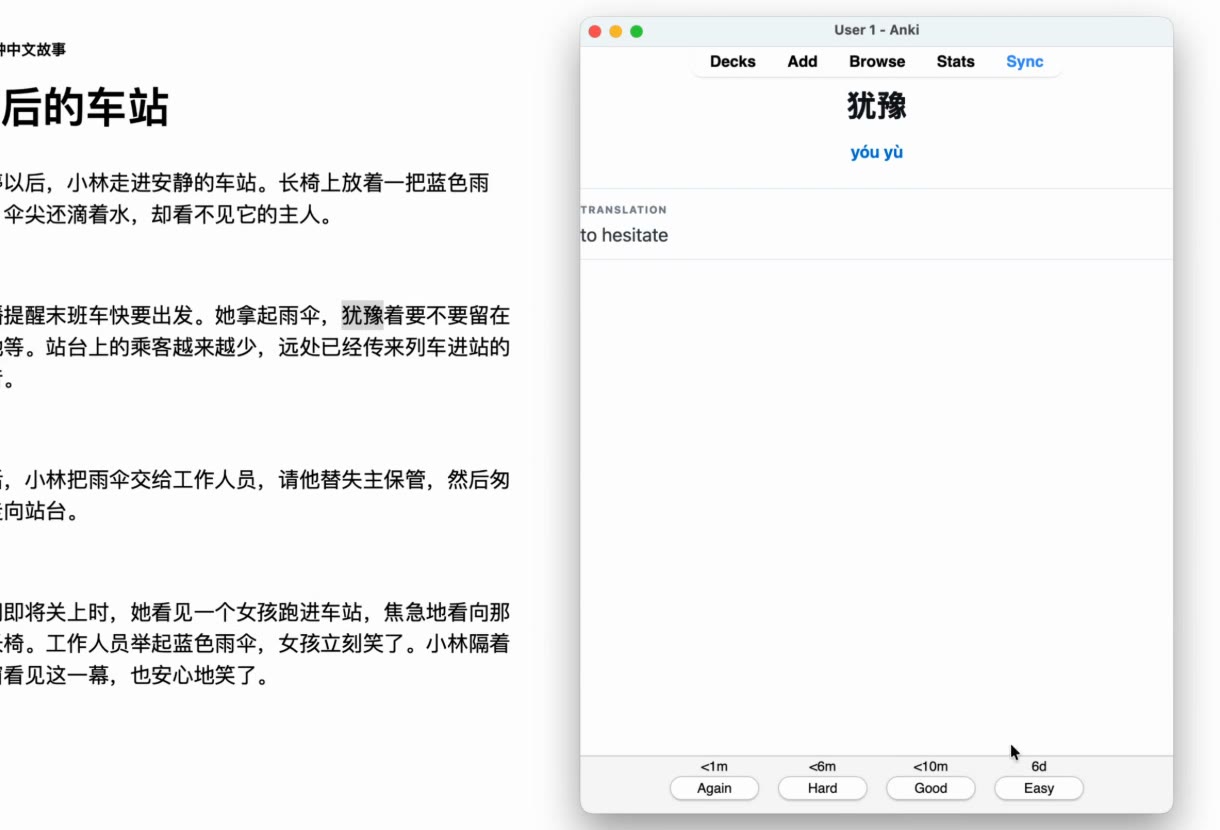Open Browse in the Anki toolbar
This screenshot has height=830, width=1220.
coord(877,61)
